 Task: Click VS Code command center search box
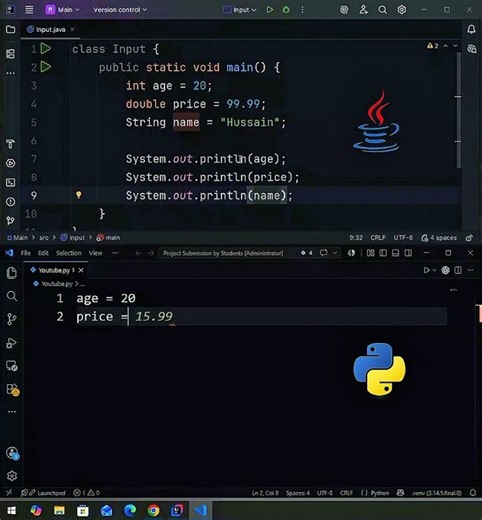[x=223, y=253]
